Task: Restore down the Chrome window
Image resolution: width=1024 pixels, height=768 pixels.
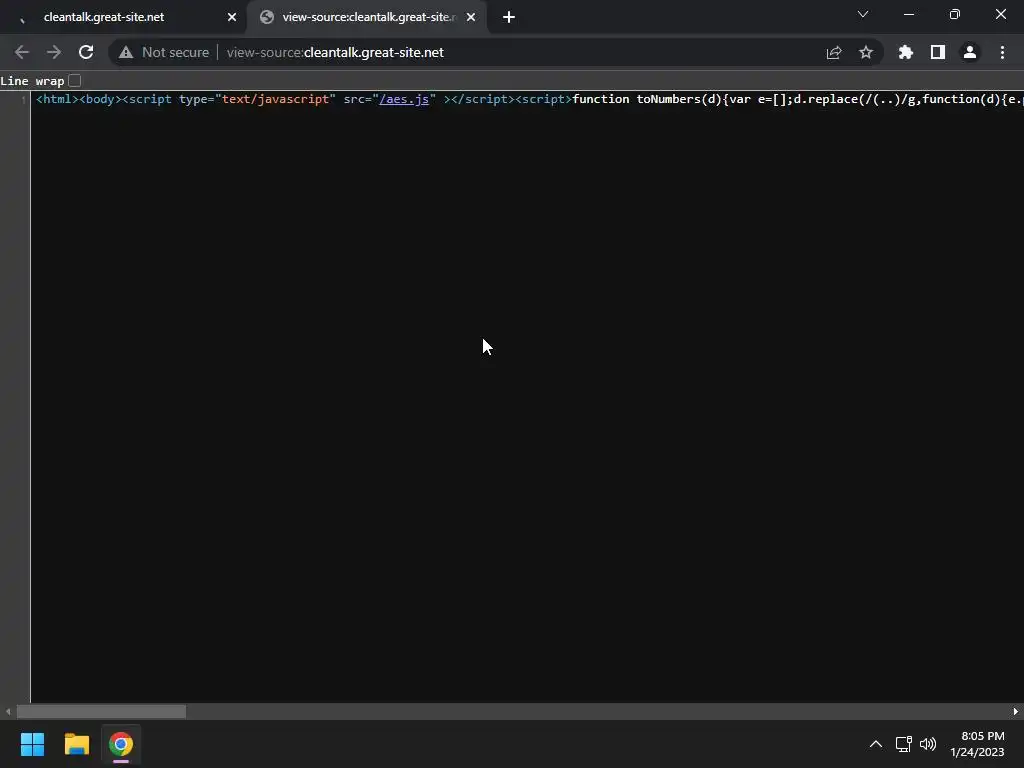Action: tap(955, 14)
